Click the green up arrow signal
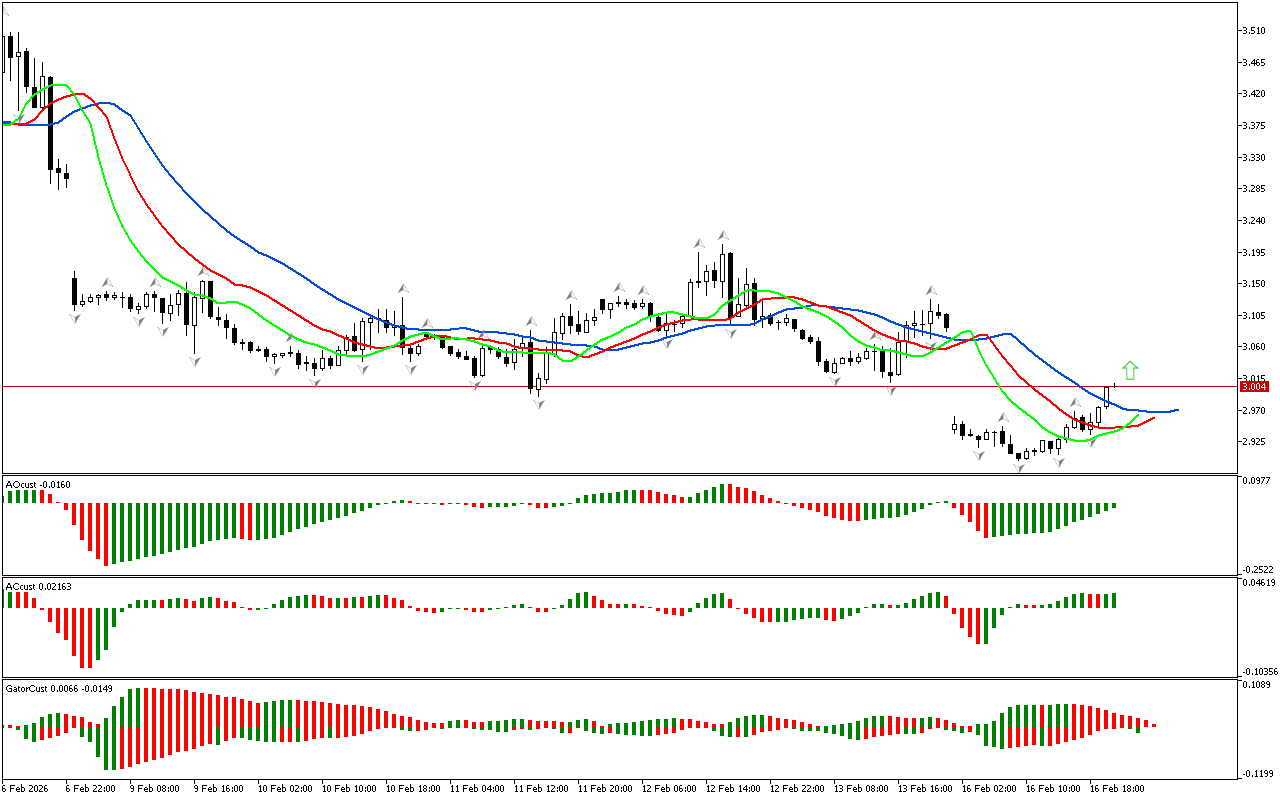1280x800 pixels. pyautogui.click(x=1130, y=370)
